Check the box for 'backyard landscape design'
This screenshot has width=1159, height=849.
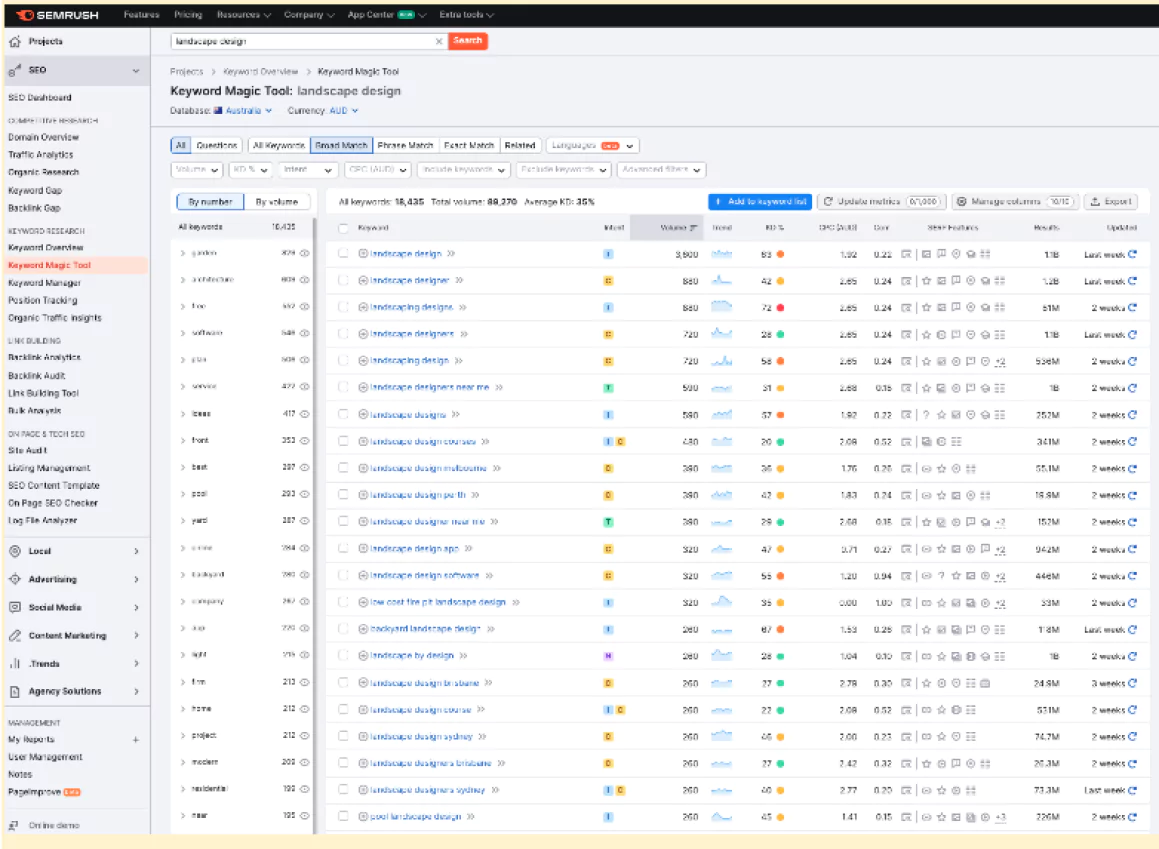click(x=343, y=629)
